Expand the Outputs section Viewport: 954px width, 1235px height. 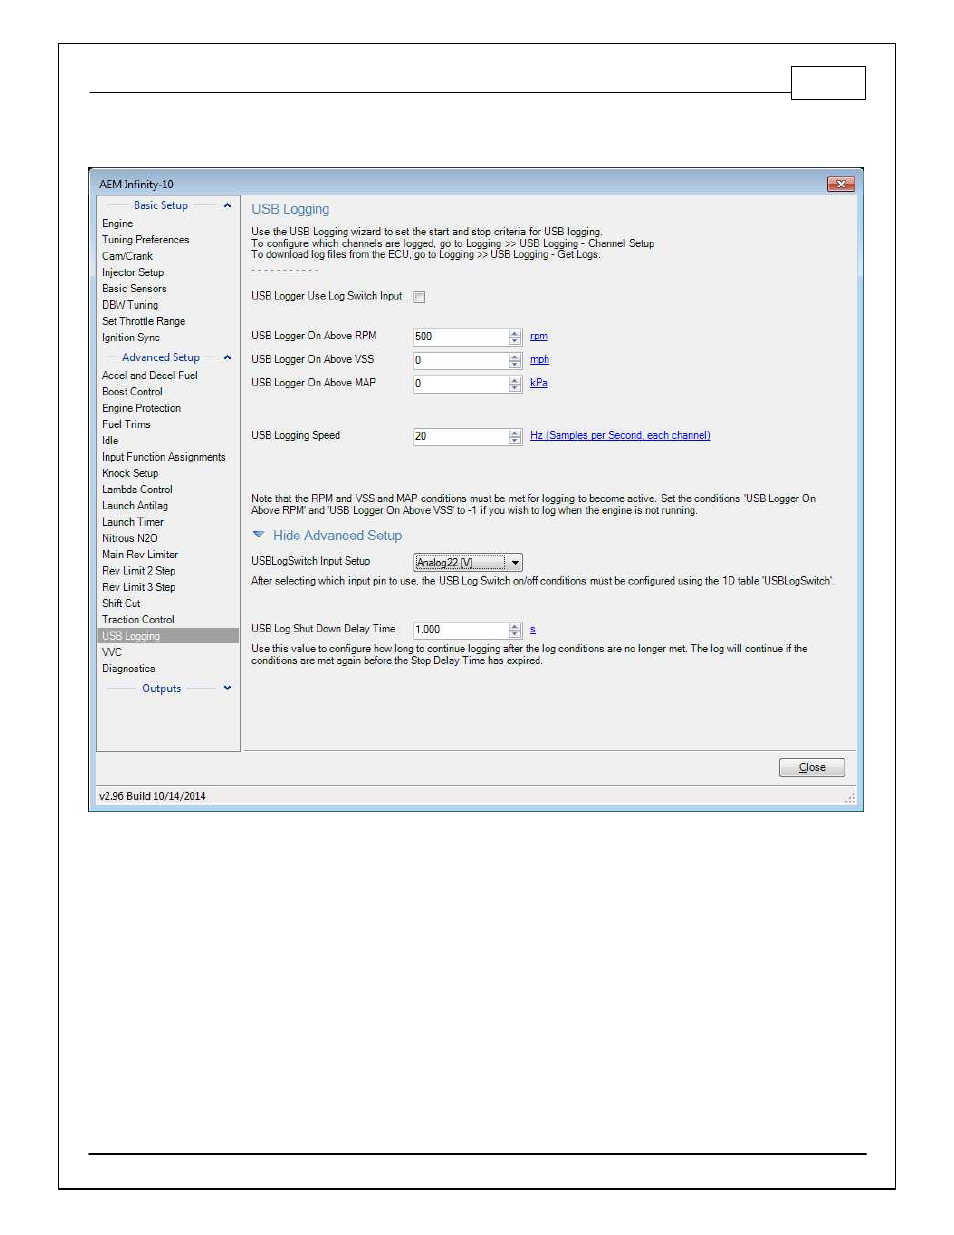(x=227, y=688)
